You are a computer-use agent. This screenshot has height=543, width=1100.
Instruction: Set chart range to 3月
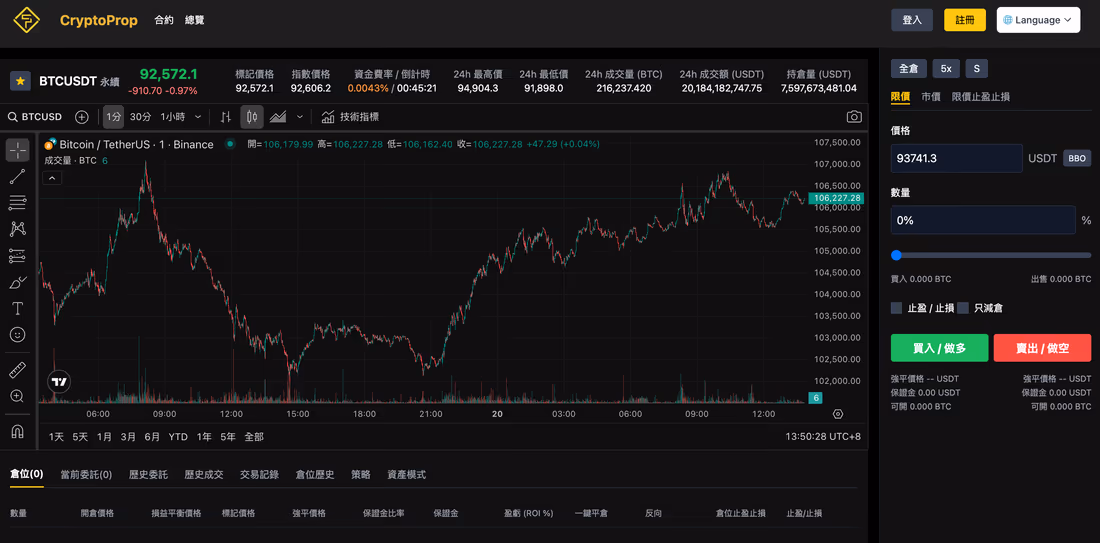pyautogui.click(x=128, y=436)
